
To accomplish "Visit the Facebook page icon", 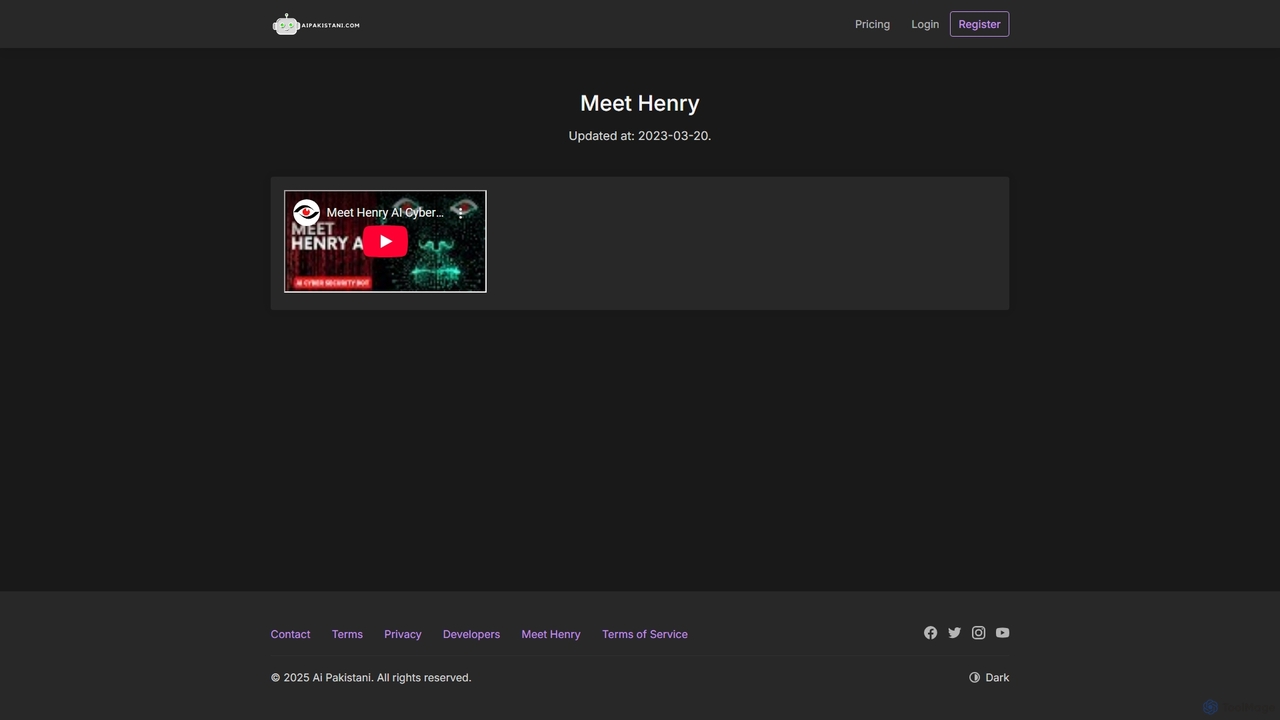I will tap(930, 633).
